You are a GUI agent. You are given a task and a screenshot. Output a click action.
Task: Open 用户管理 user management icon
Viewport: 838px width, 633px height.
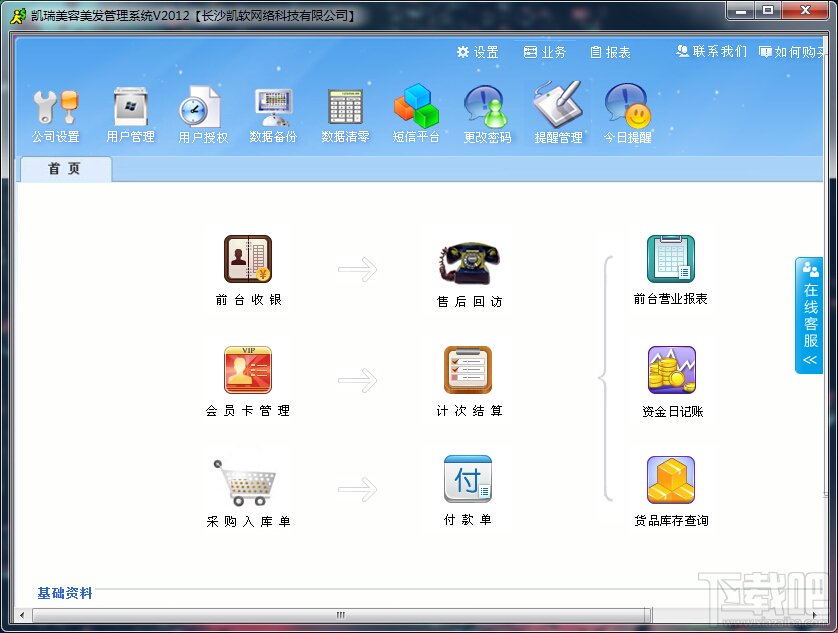tap(130, 114)
